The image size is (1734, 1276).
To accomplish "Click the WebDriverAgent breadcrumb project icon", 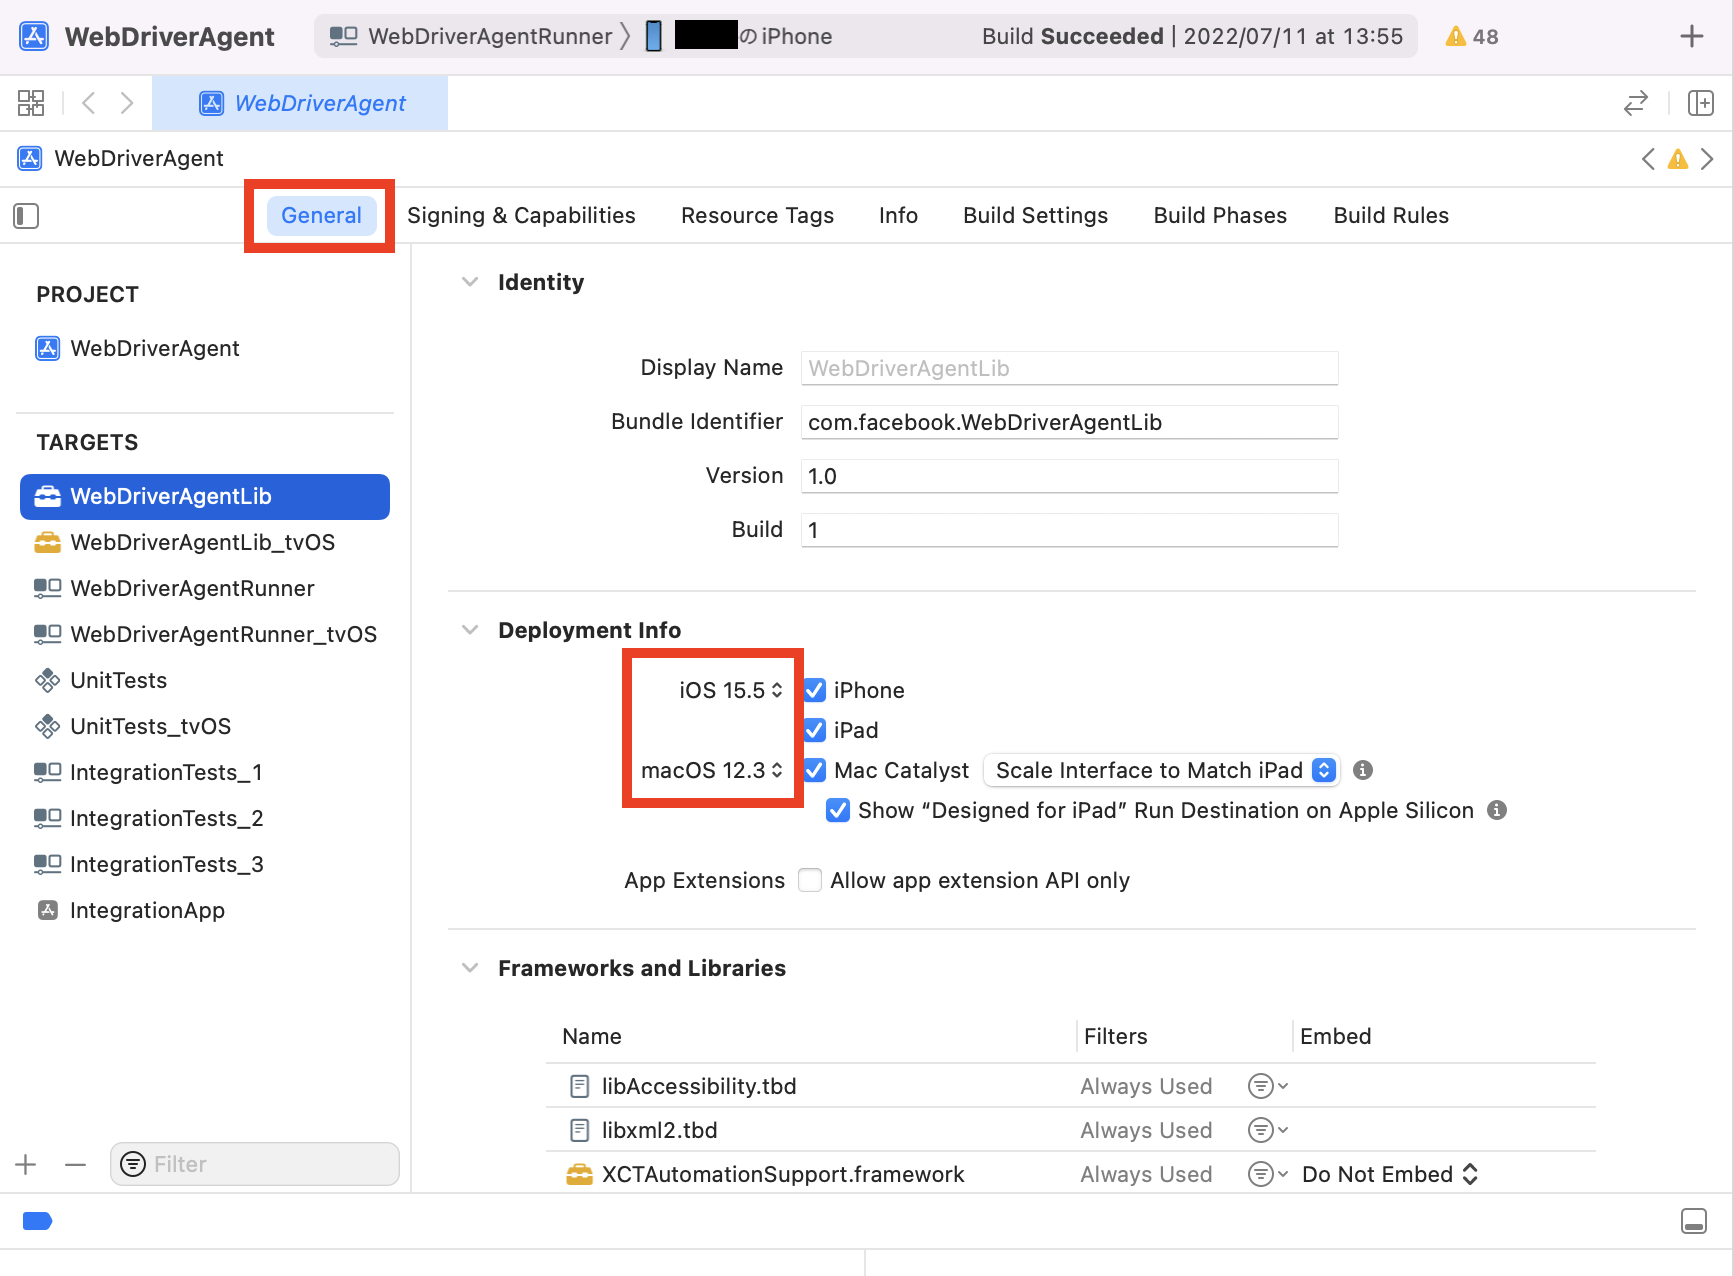I will [x=30, y=158].
